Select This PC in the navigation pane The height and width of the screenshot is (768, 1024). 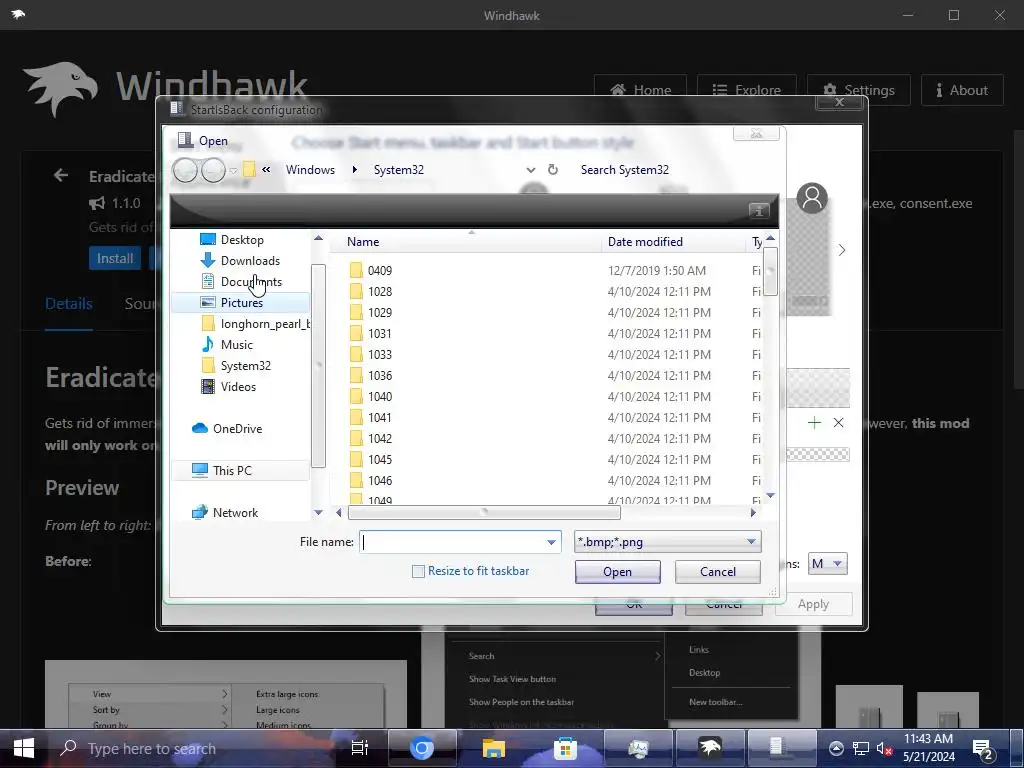(x=240, y=470)
